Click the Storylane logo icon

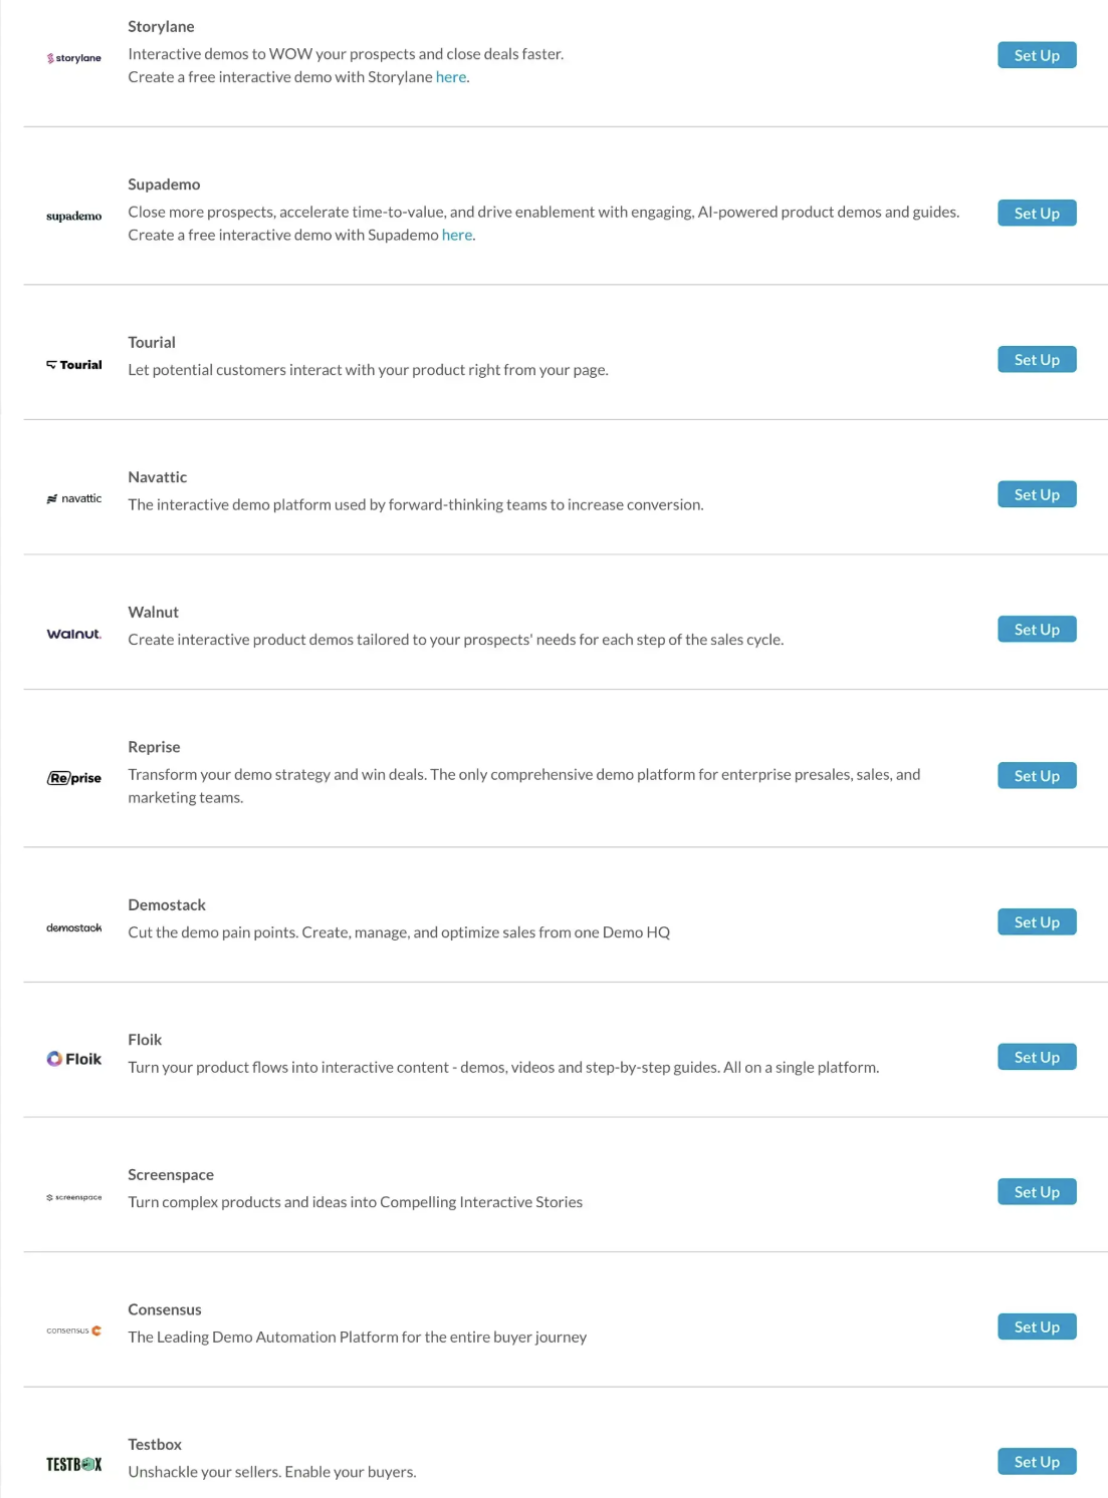[x=73, y=58]
